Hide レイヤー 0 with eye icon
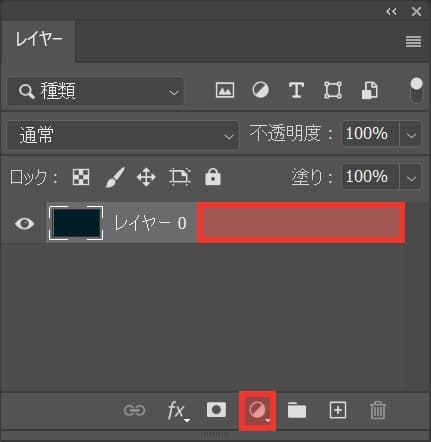The height and width of the screenshot is (442, 431). pos(24,223)
